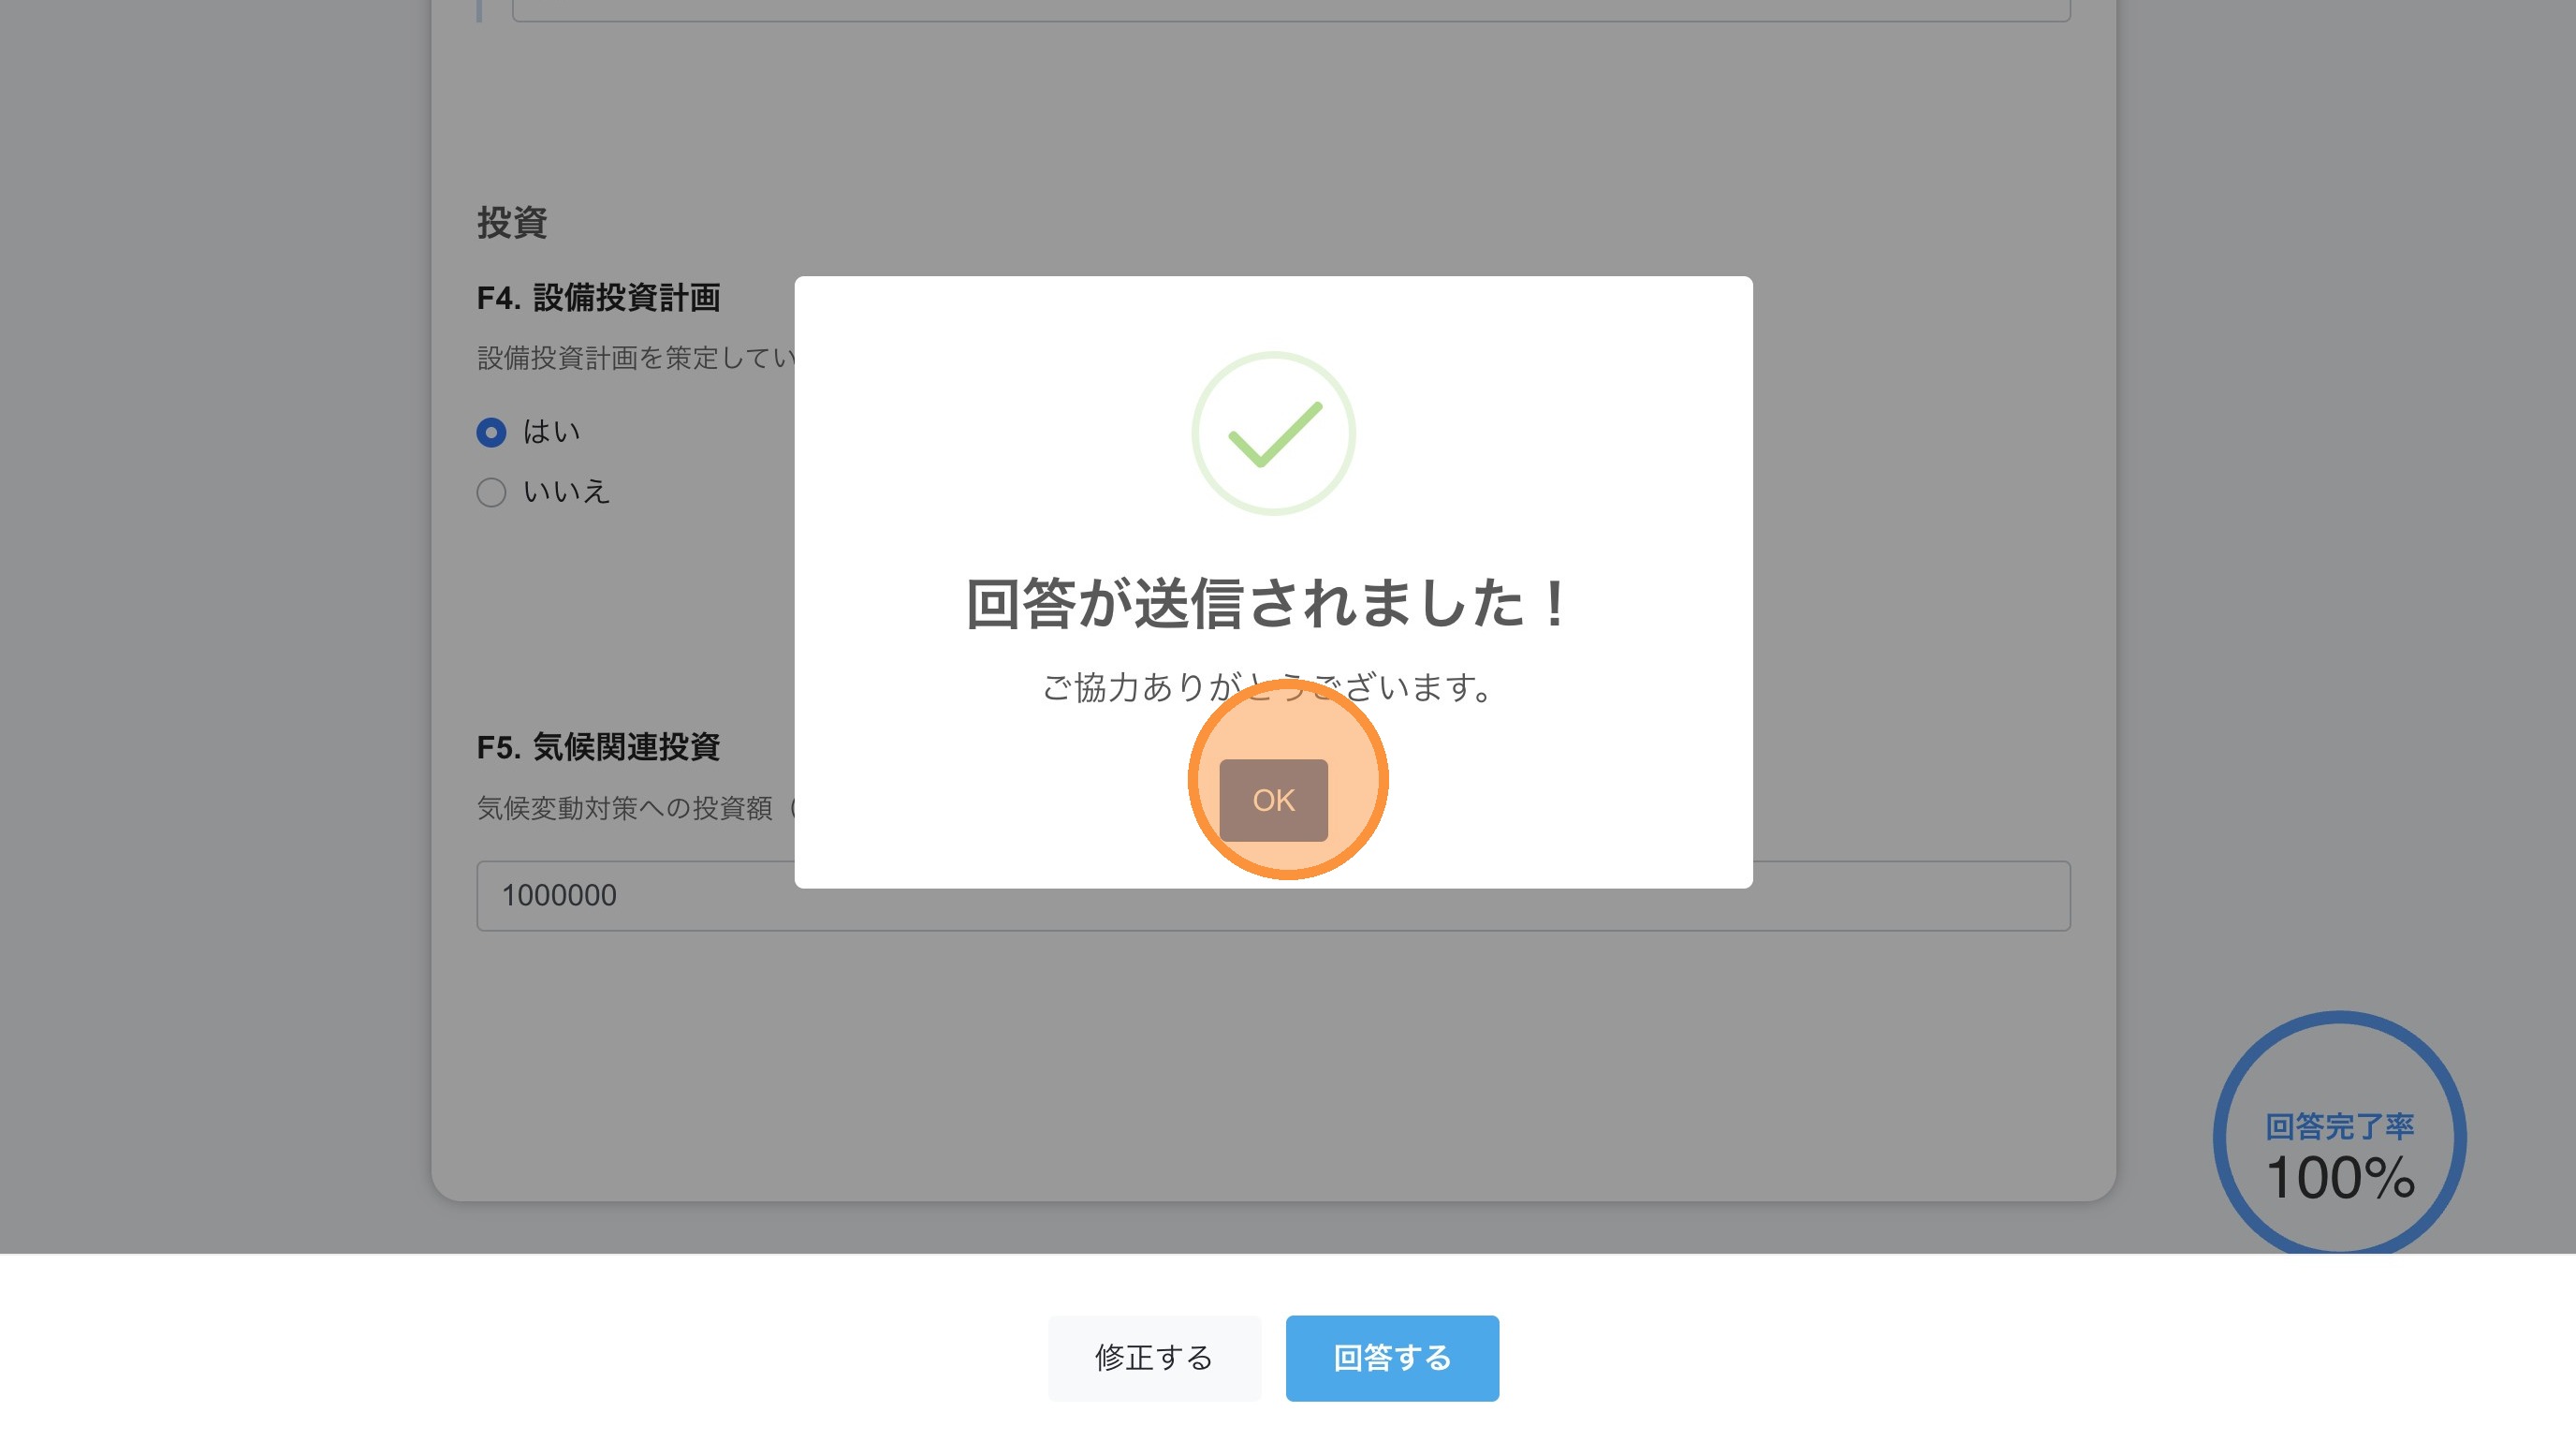Click the 100% completion value
This screenshot has height=1441, width=2576.
click(2340, 1177)
